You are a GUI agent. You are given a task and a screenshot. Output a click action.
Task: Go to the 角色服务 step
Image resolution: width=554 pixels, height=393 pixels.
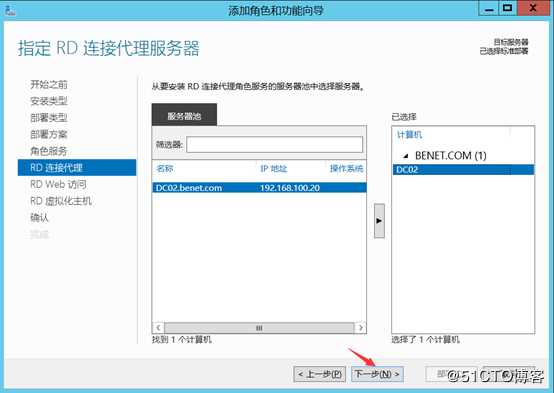[49, 151]
